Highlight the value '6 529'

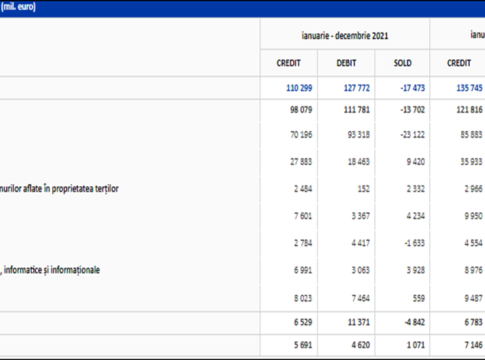303,322
